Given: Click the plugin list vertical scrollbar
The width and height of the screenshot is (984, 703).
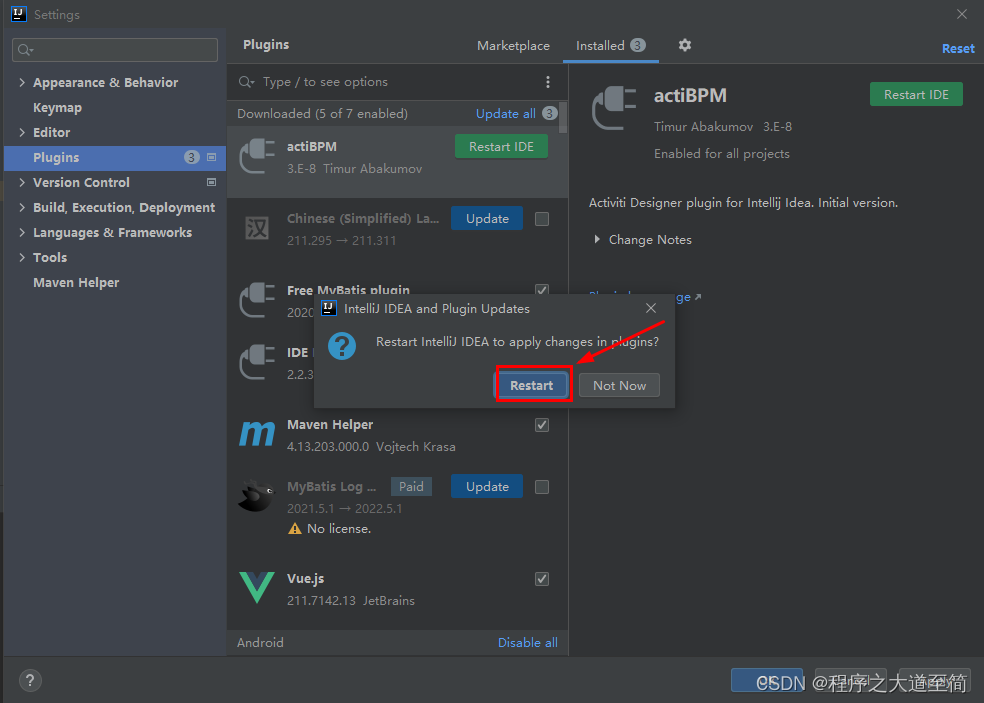Looking at the screenshot, I should pos(563,117).
